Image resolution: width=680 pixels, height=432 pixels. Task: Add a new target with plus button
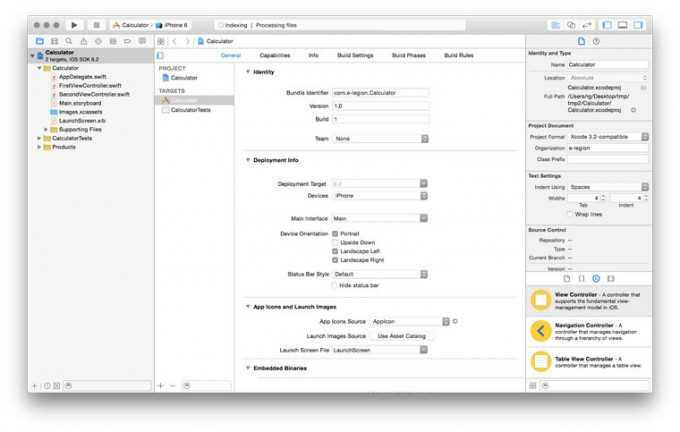(160, 386)
